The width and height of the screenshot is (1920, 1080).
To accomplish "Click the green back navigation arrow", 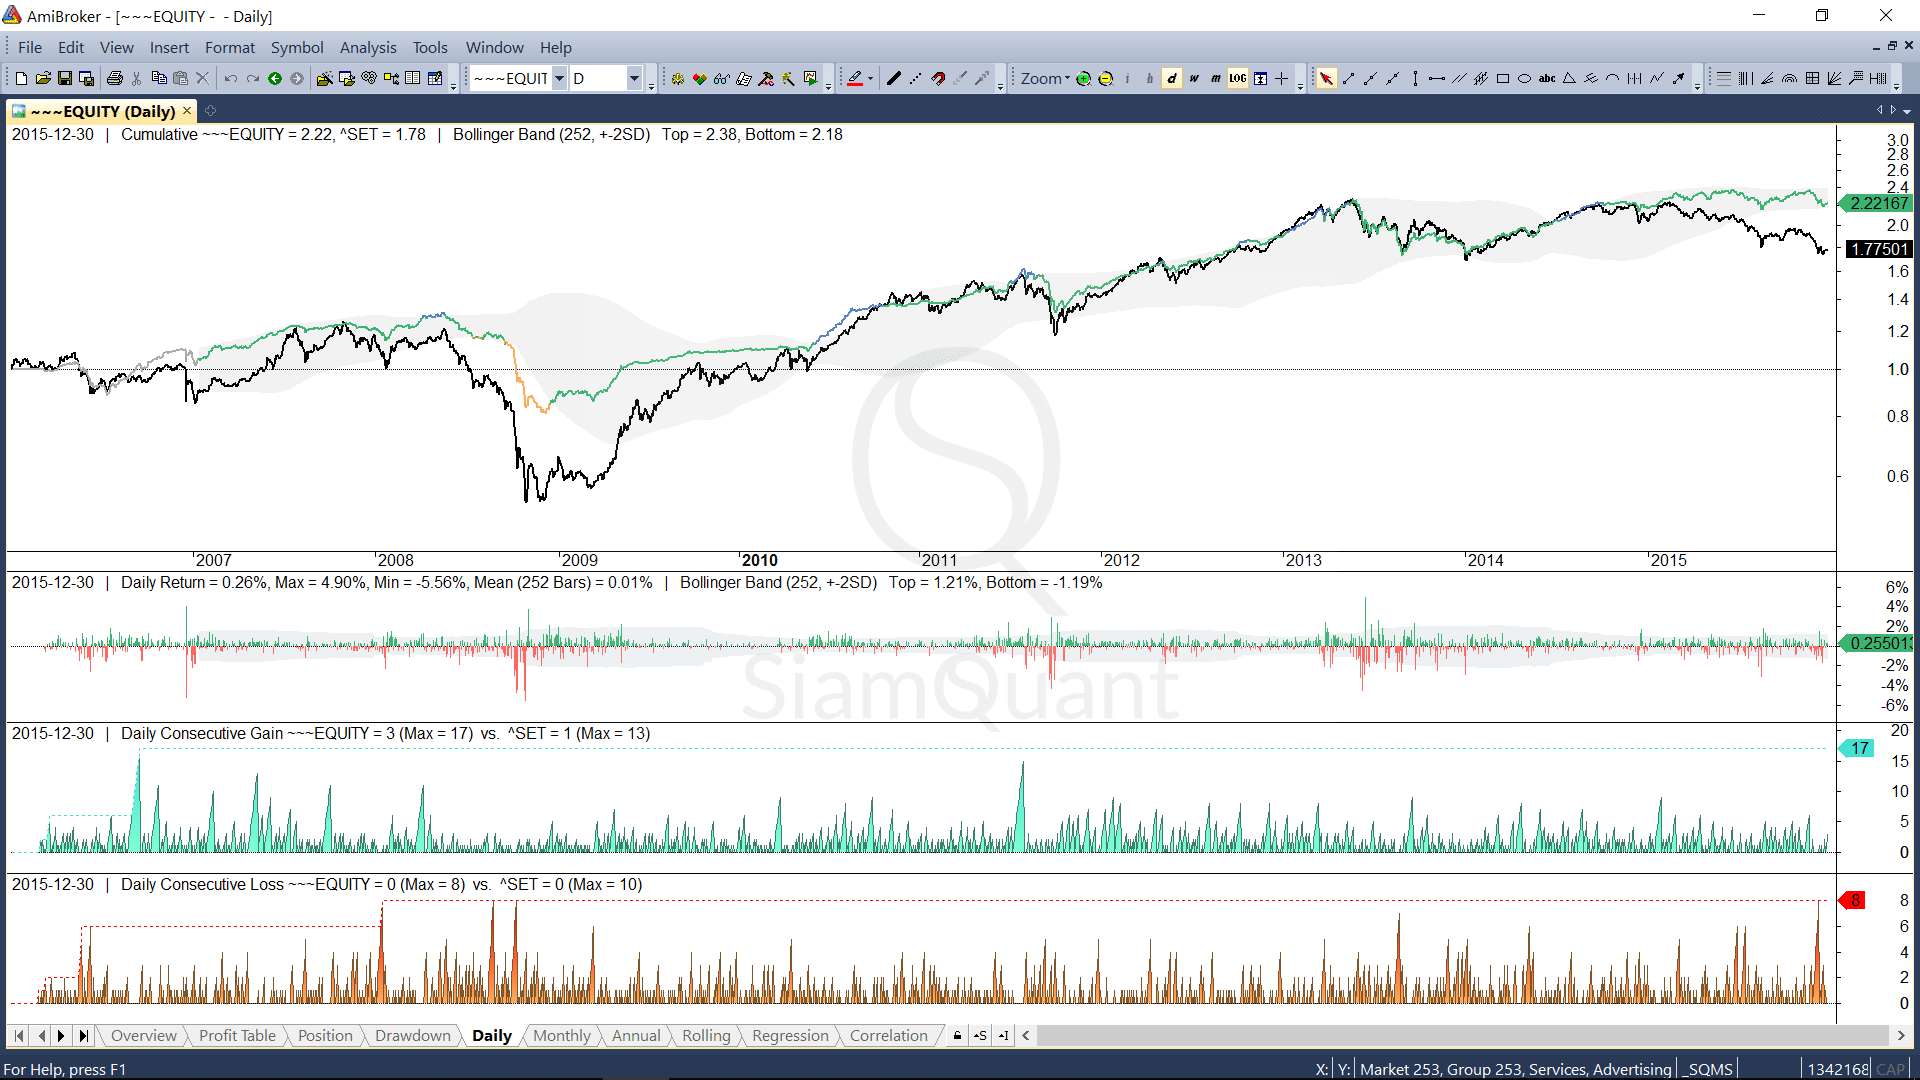I will 275,79.
